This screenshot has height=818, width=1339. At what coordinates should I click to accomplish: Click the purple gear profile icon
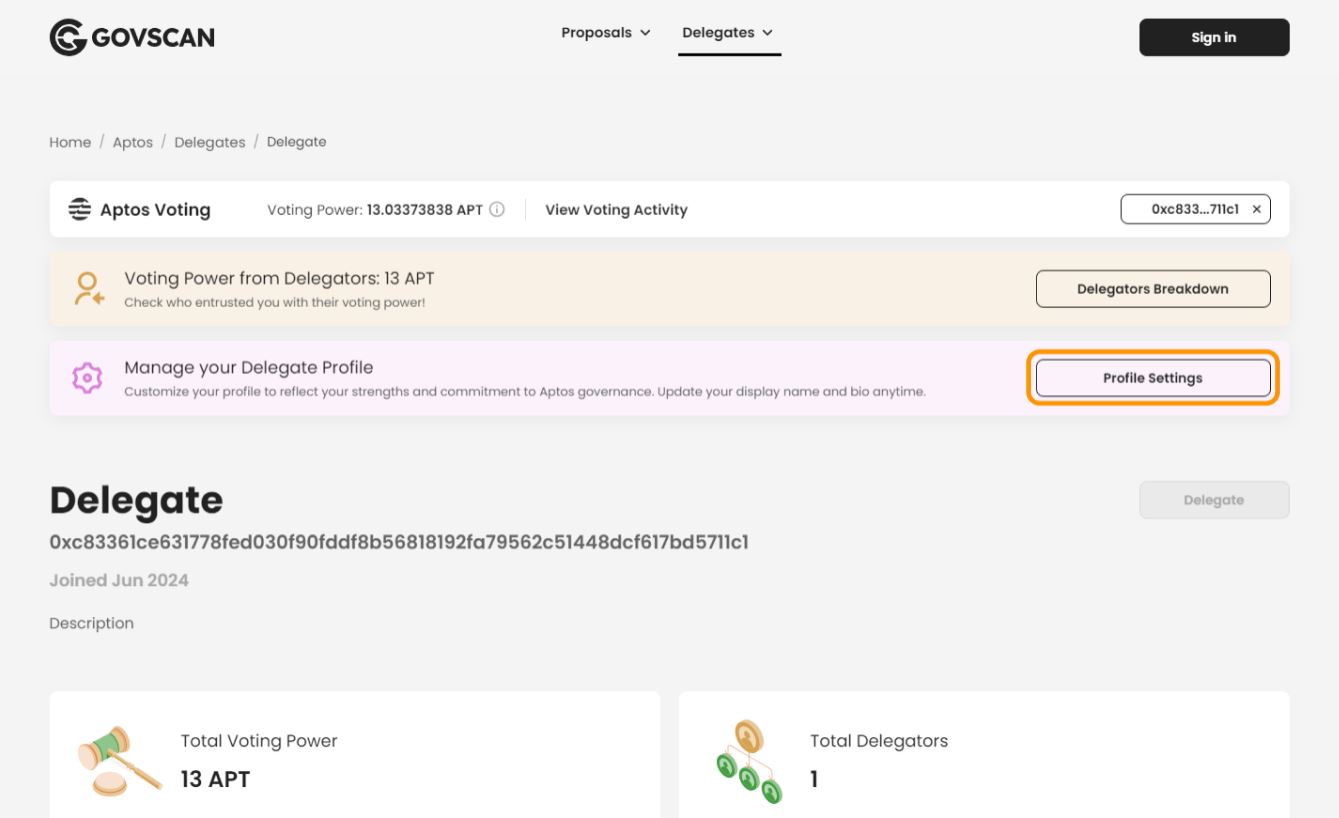tap(87, 378)
